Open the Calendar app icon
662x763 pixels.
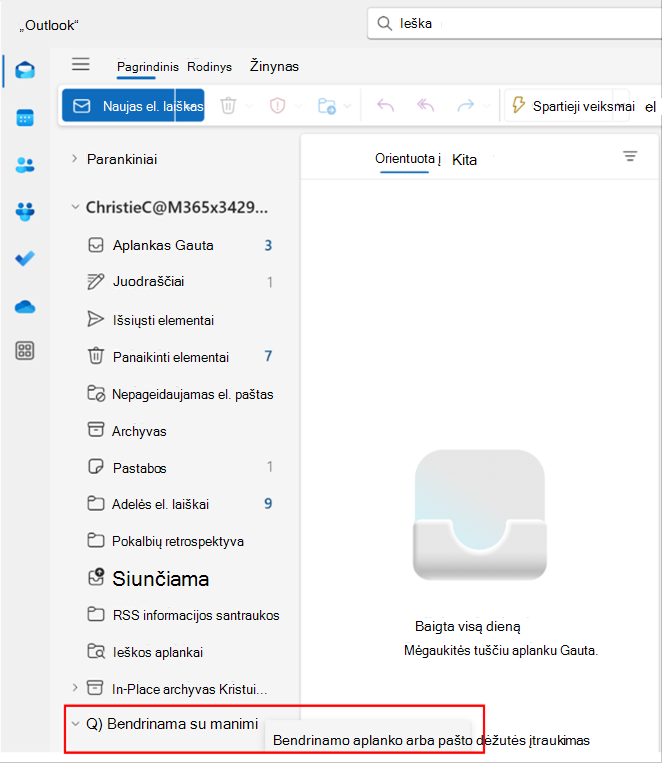pos(25,117)
